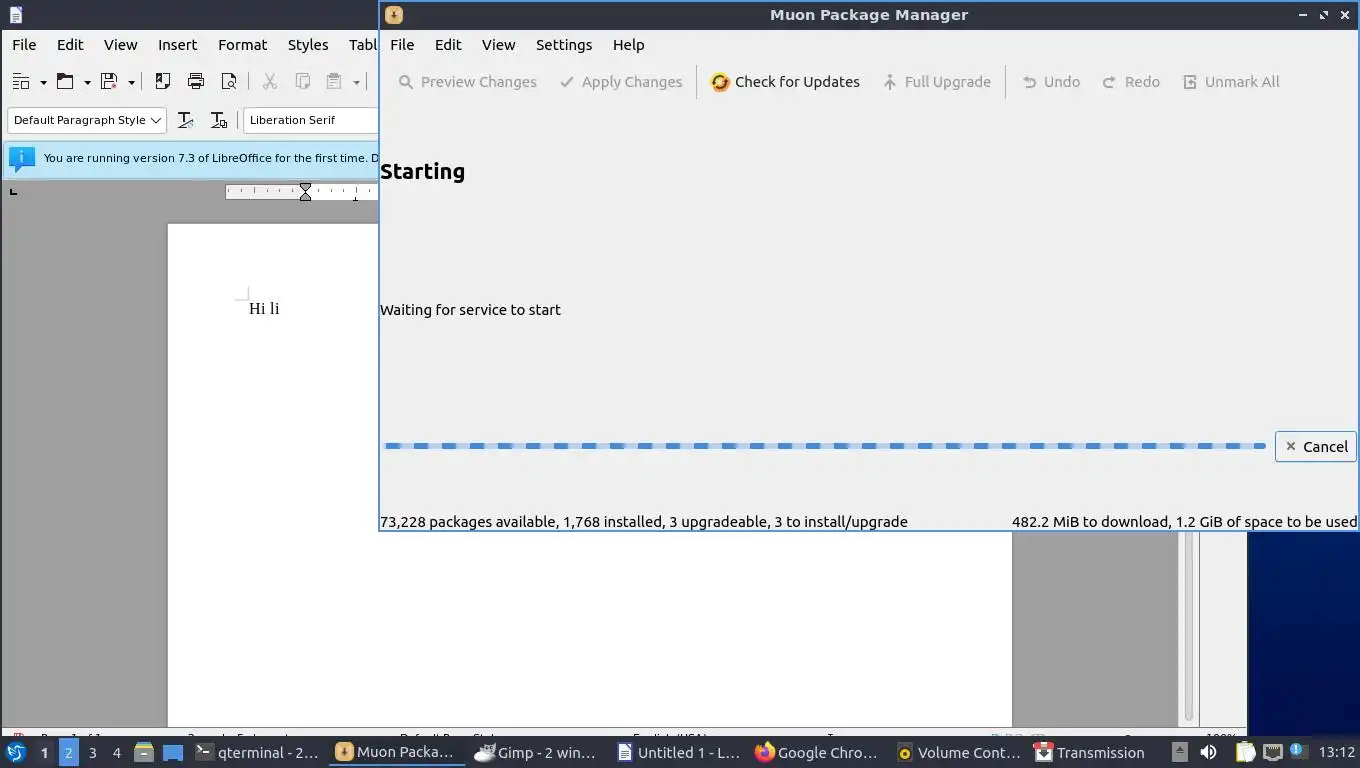Click Update Selected Style icon
Image resolution: width=1360 pixels, height=768 pixels.
[x=185, y=120]
